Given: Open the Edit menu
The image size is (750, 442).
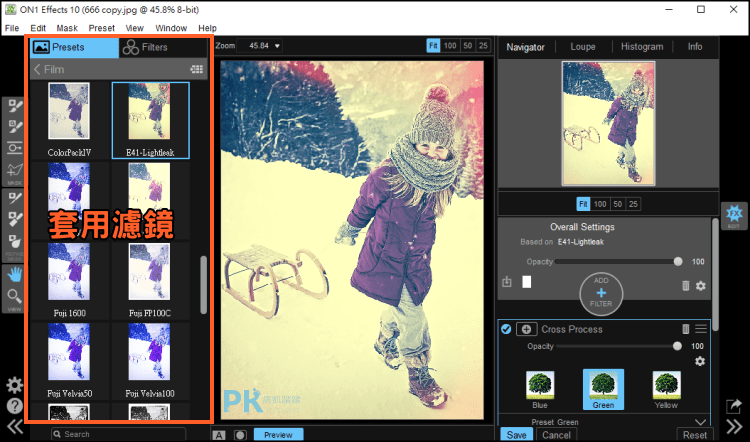Looking at the screenshot, I should pos(38,28).
